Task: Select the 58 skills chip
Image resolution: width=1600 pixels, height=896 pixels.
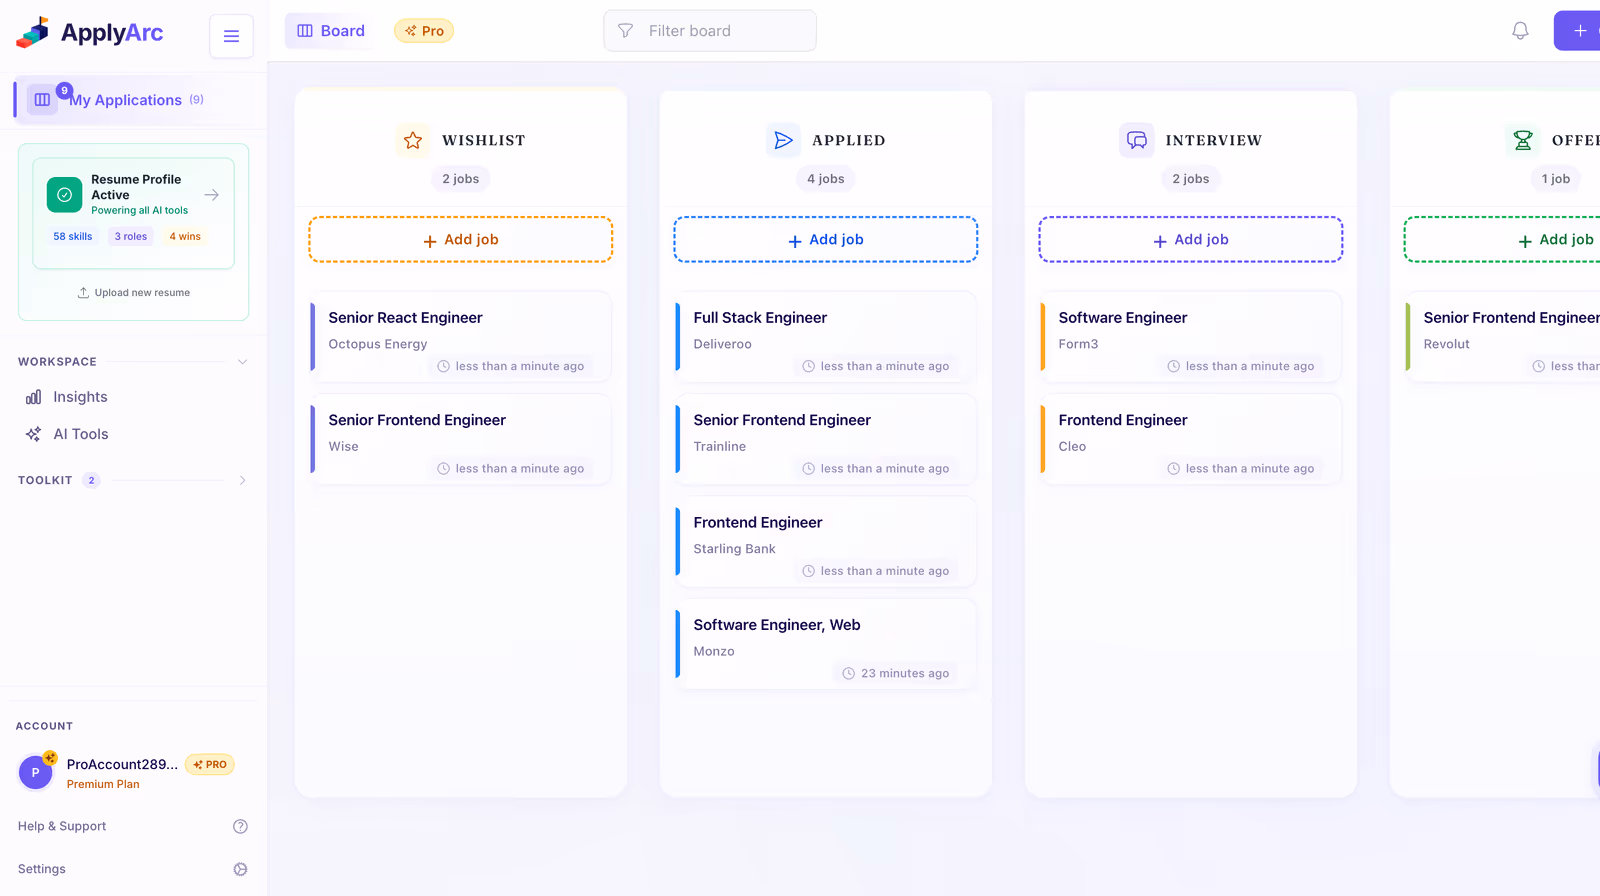Action: [73, 237]
